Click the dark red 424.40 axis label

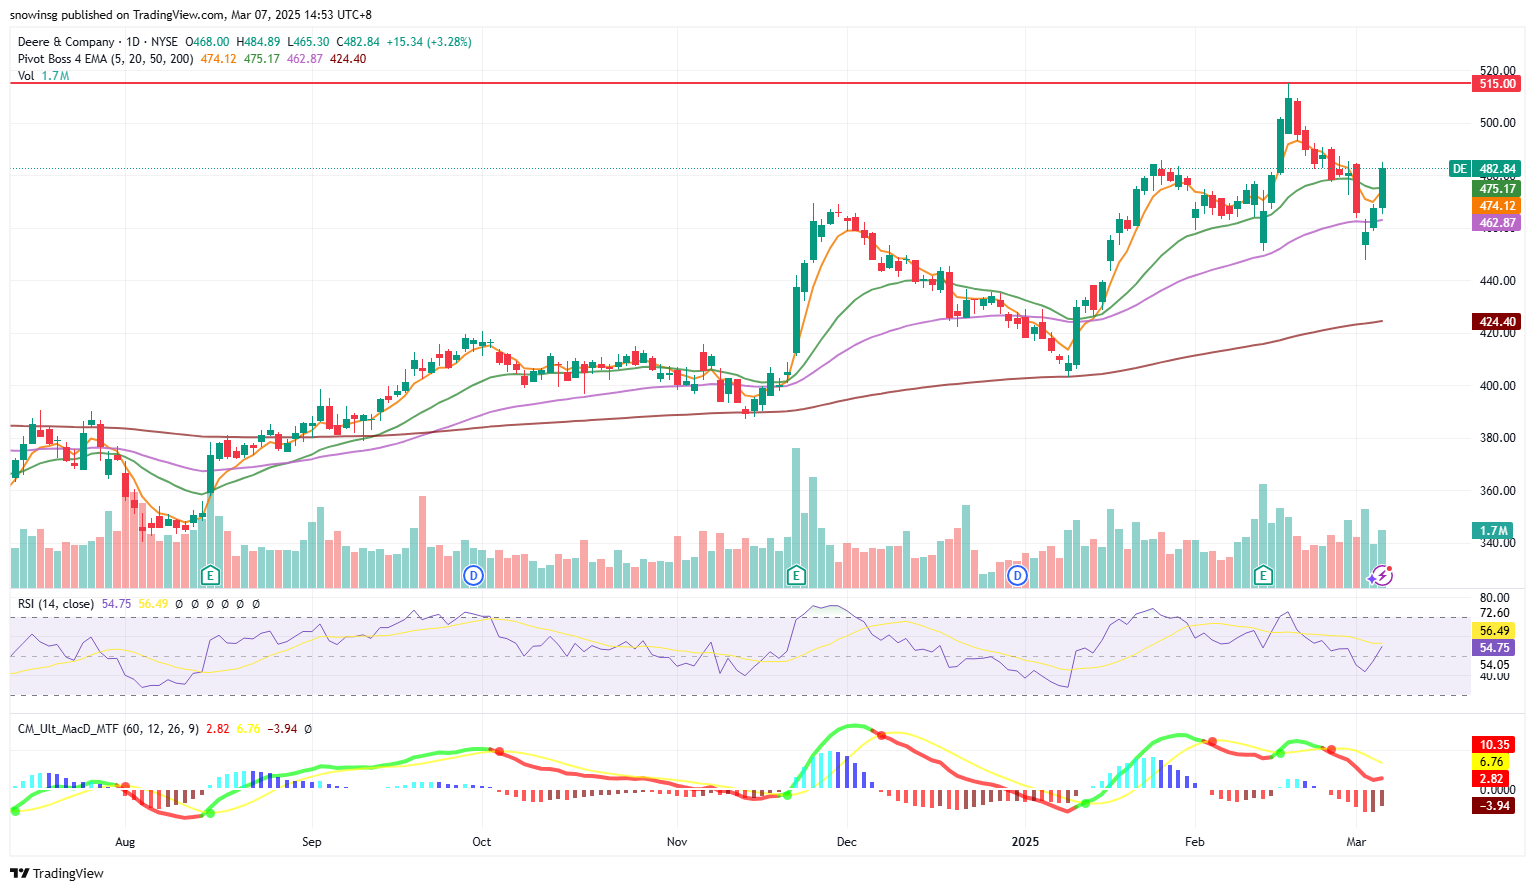pos(1497,322)
